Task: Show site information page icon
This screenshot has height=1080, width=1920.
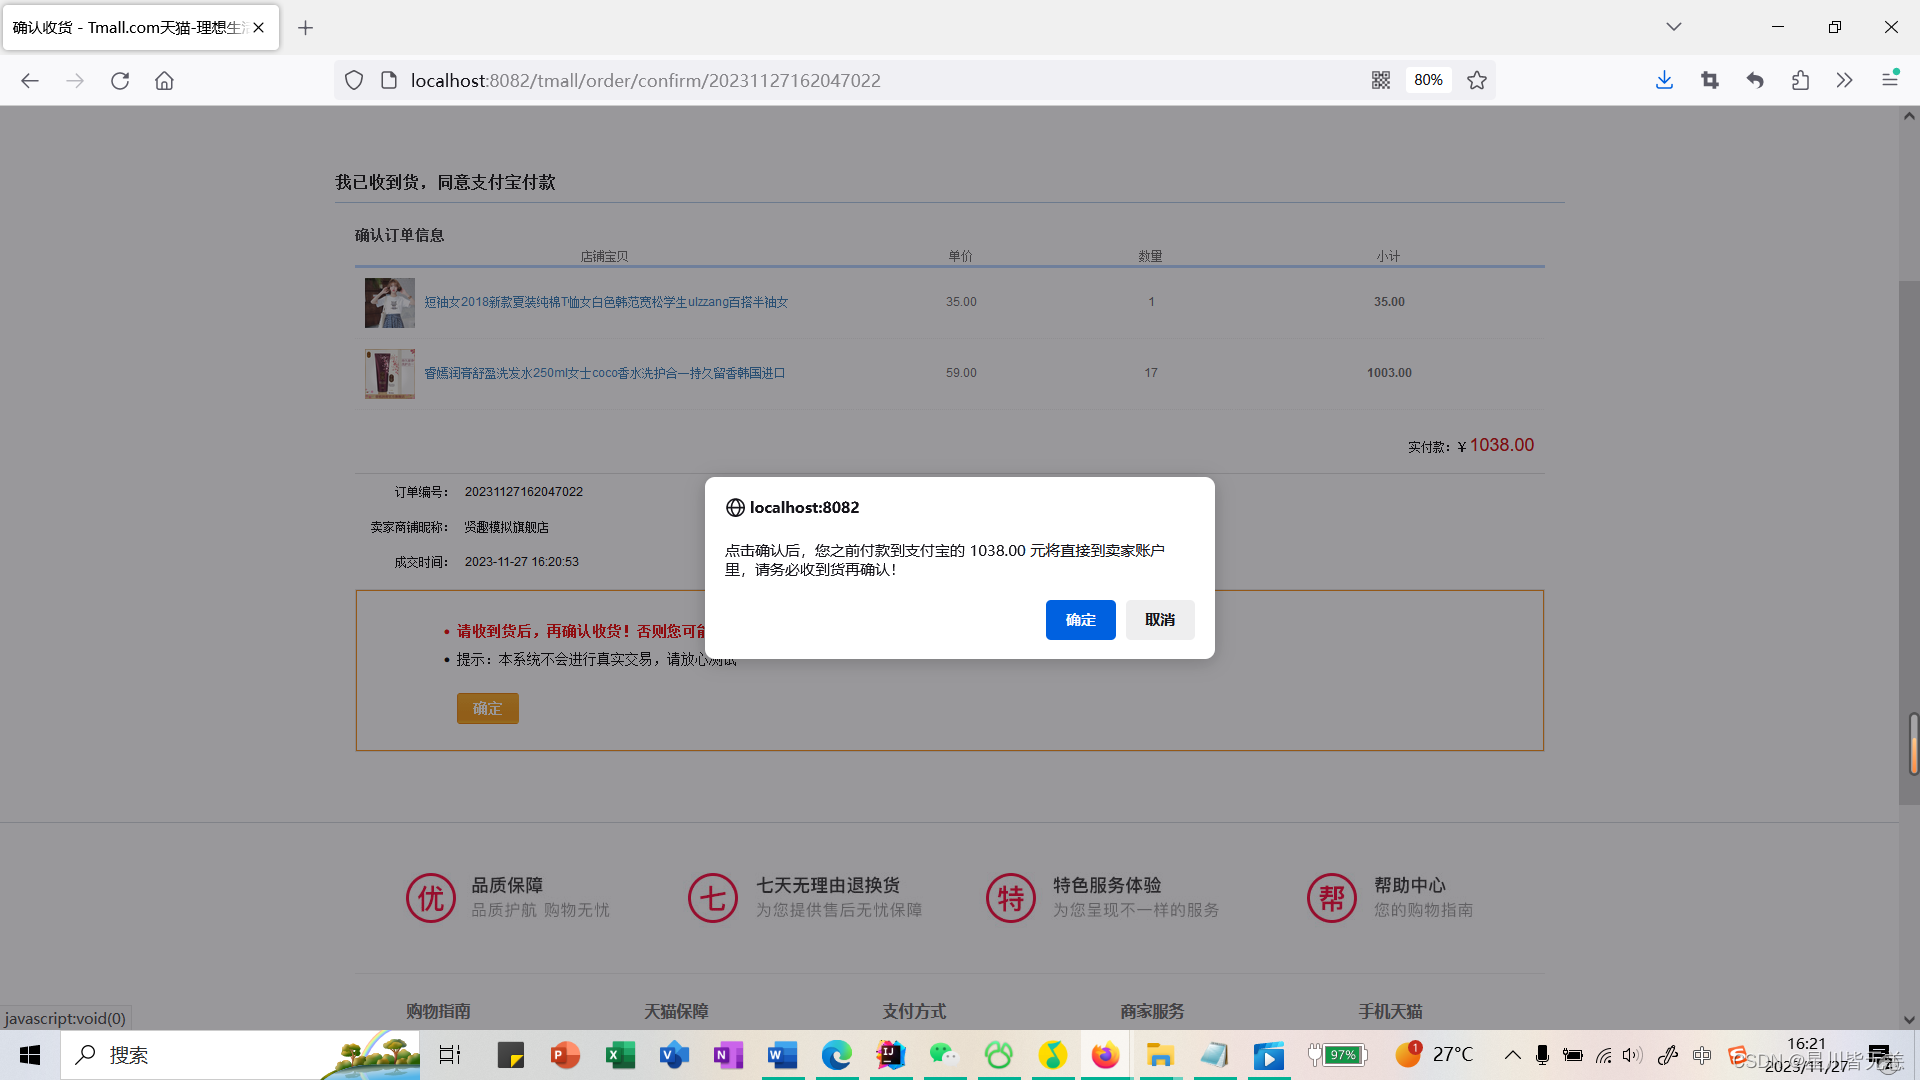Action: point(389,81)
